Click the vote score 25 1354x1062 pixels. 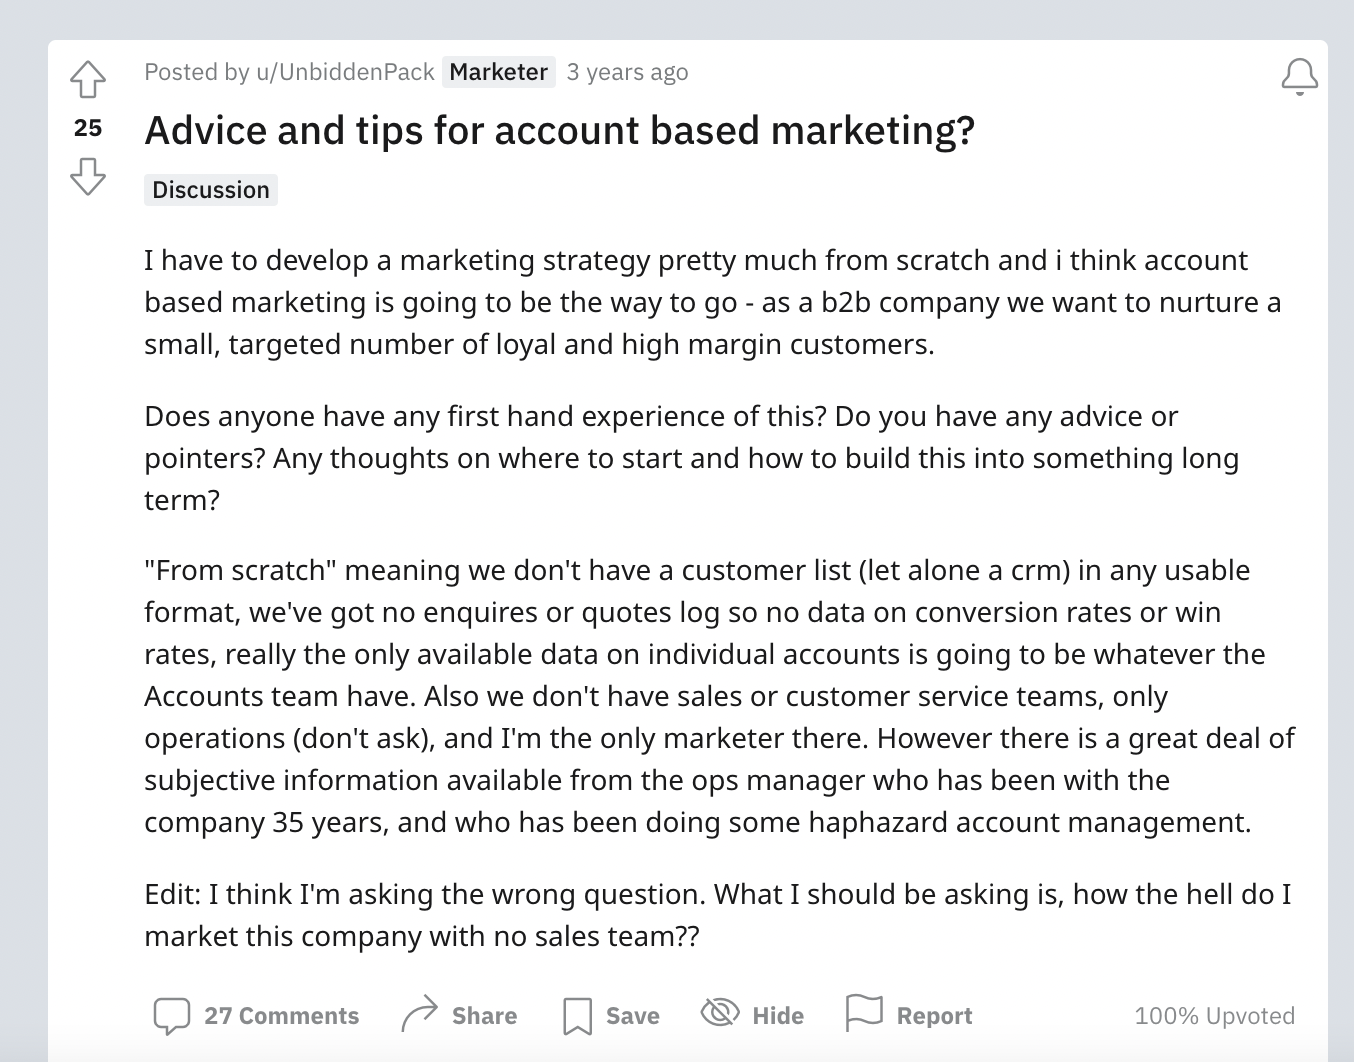(88, 128)
